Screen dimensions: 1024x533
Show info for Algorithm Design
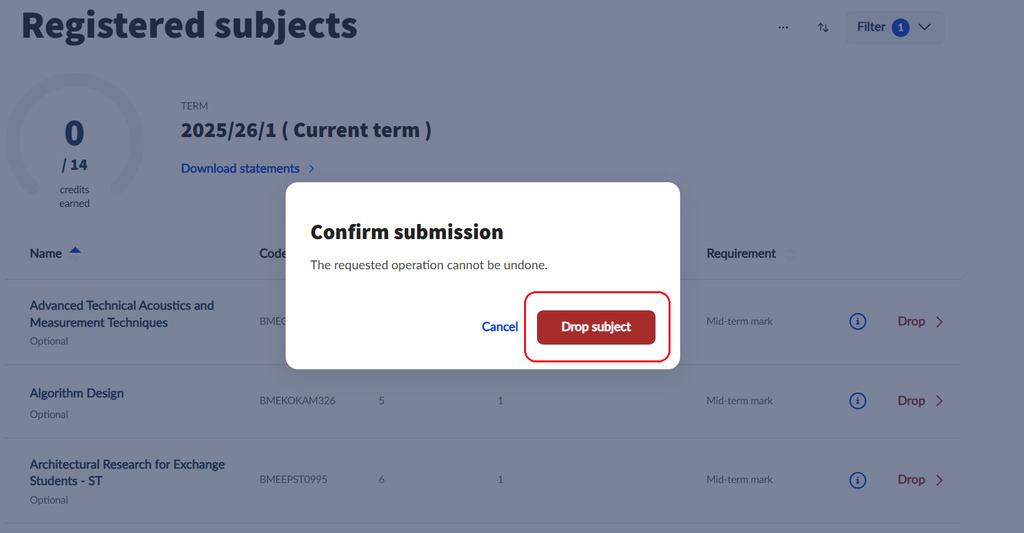tap(857, 400)
